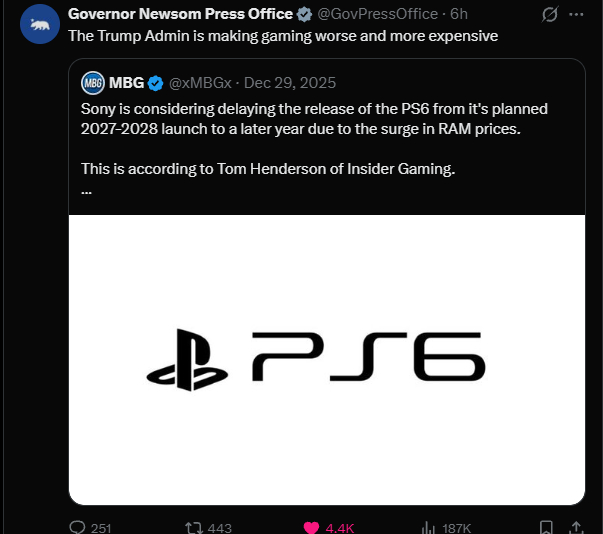Click verified badge next to Governor Newsom Press Office

click(304, 14)
